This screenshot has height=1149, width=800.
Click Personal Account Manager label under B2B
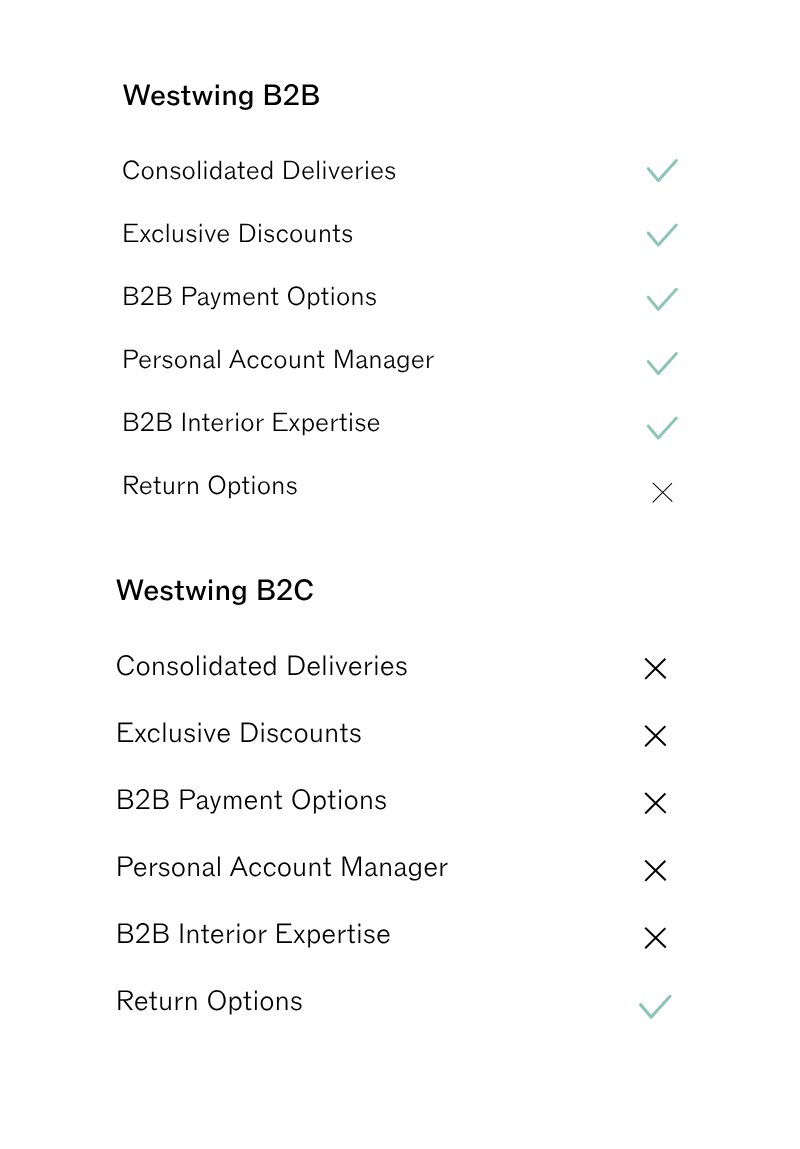tap(278, 360)
